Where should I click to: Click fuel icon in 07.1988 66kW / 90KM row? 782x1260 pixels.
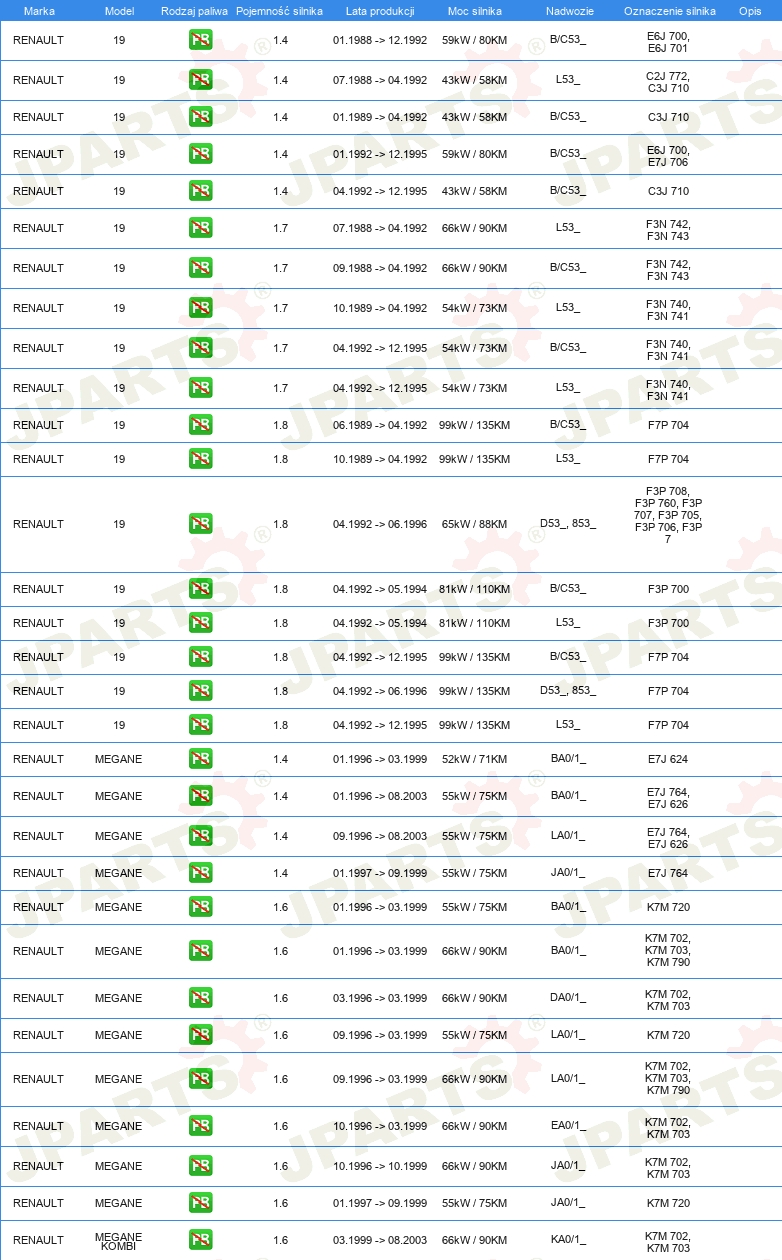click(200, 228)
